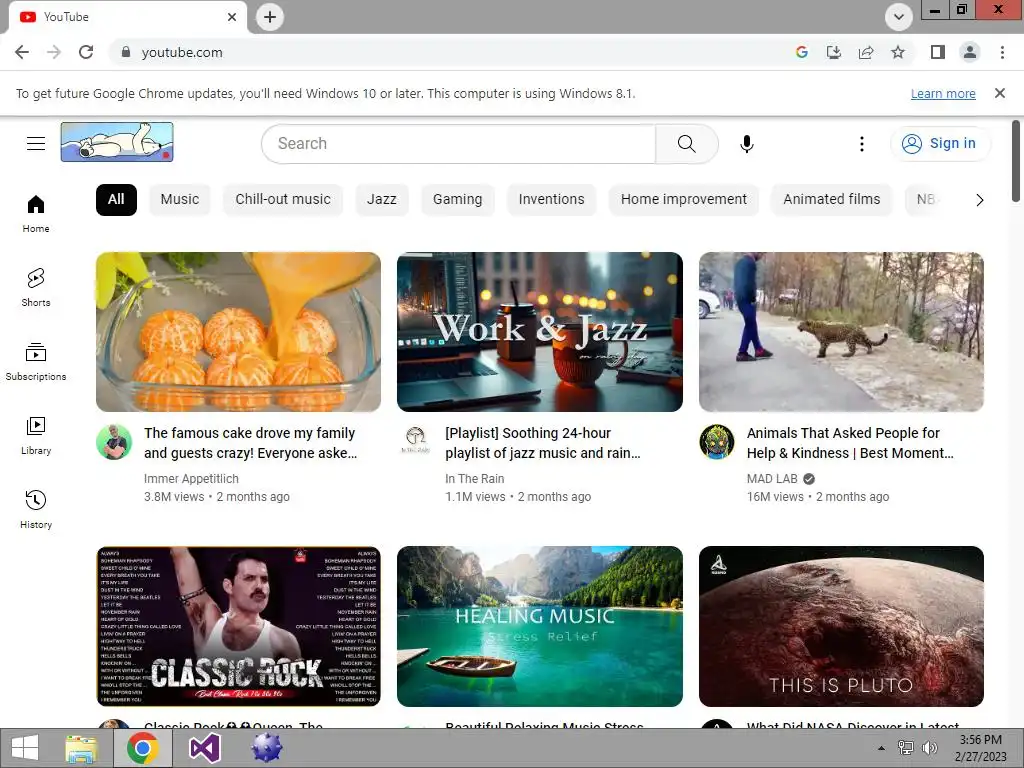Open Subscriptions from the sidebar
The image size is (1024, 768).
pos(36,361)
